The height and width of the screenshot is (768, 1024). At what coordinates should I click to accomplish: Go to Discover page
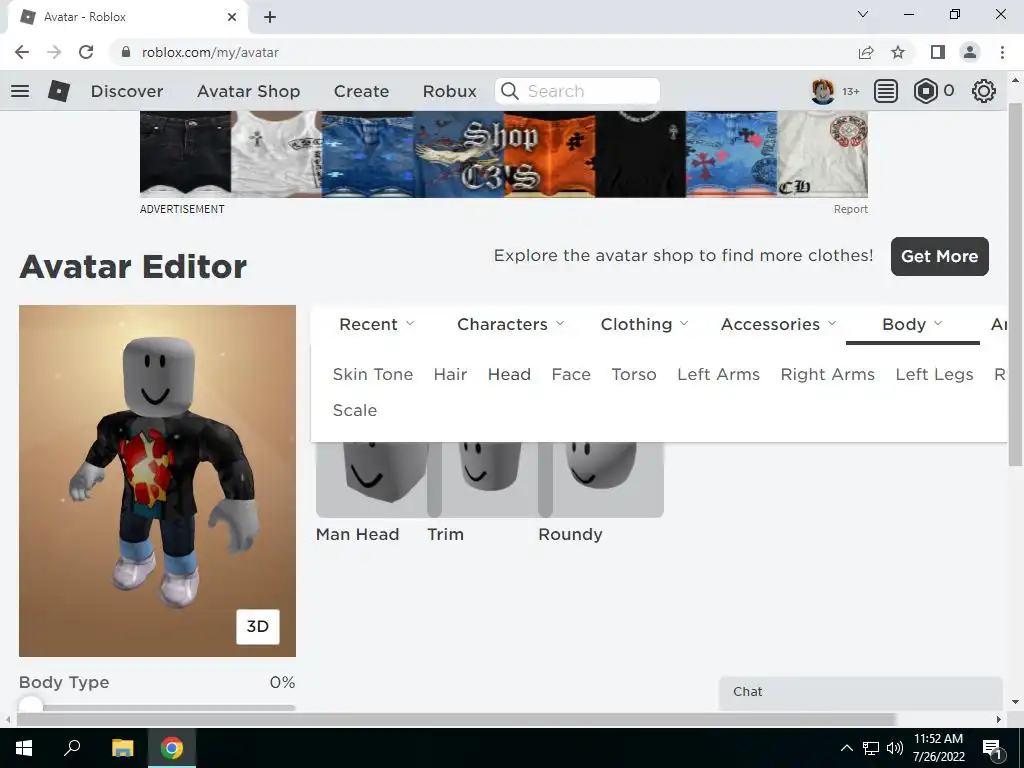coord(127,91)
